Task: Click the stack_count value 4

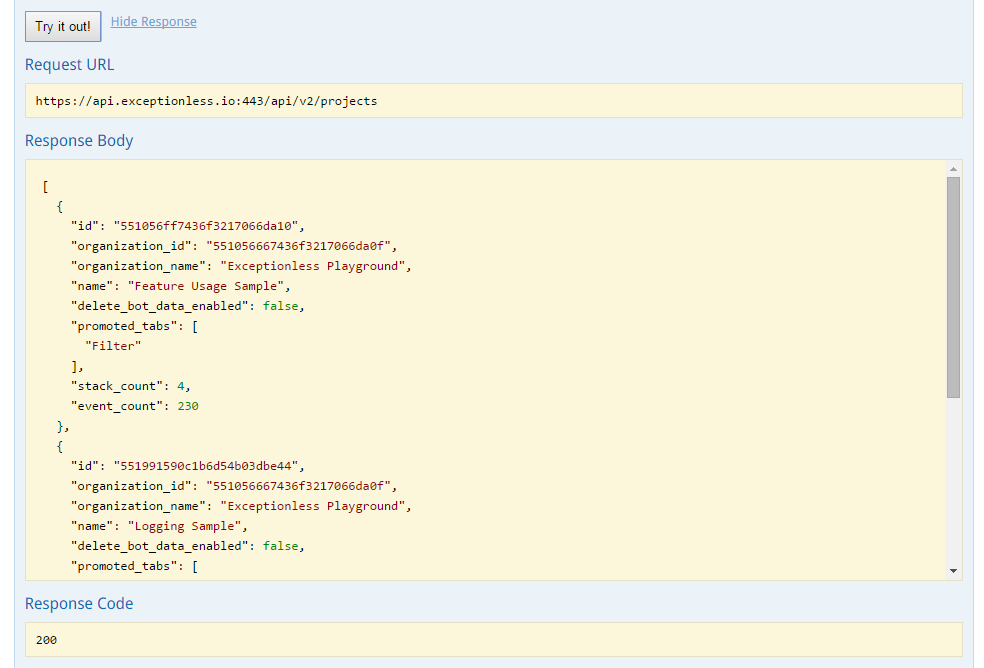Action: [x=180, y=386]
